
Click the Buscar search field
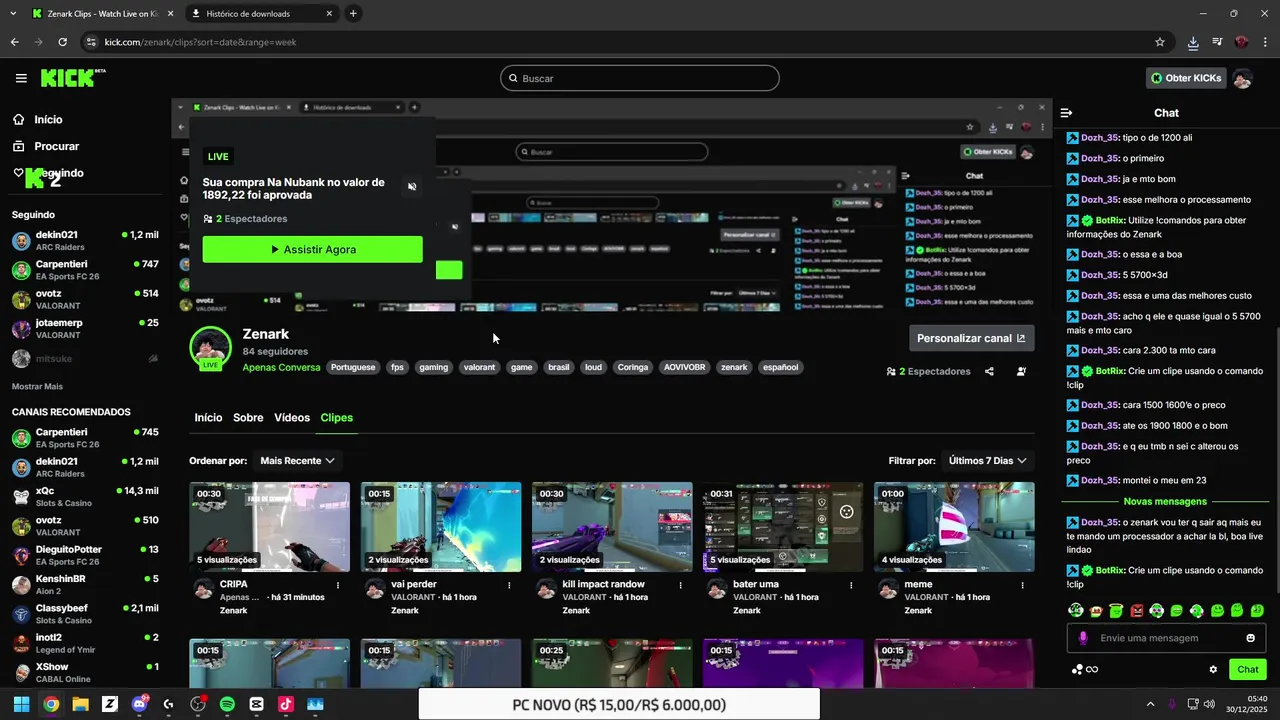click(x=640, y=78)
